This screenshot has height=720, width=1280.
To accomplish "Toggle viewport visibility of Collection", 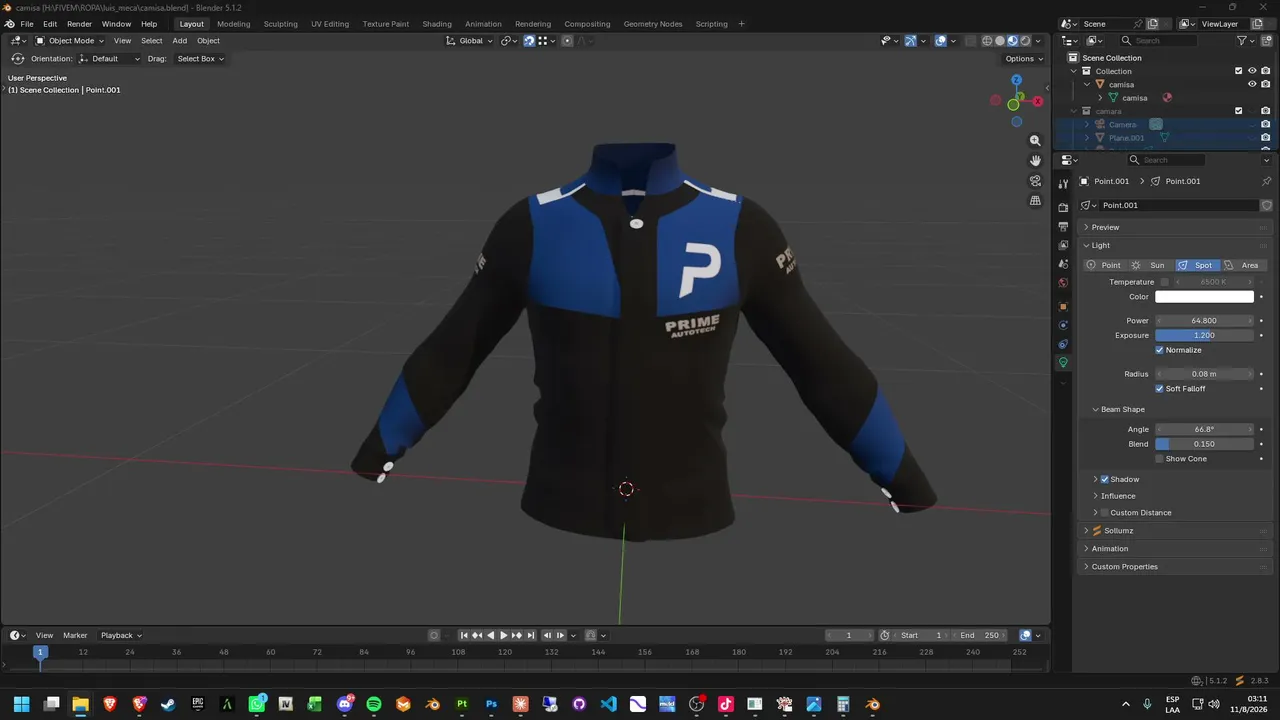I will coord(1252,71).
